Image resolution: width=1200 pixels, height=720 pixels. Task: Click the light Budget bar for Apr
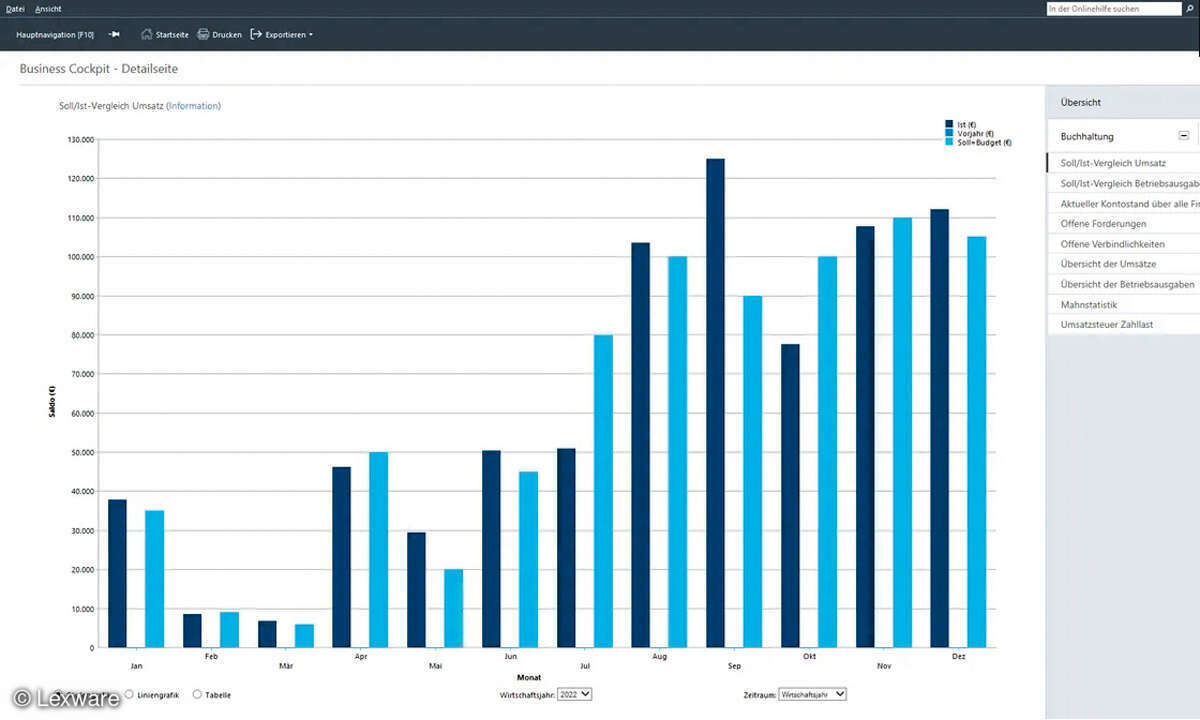pos(379,550)
